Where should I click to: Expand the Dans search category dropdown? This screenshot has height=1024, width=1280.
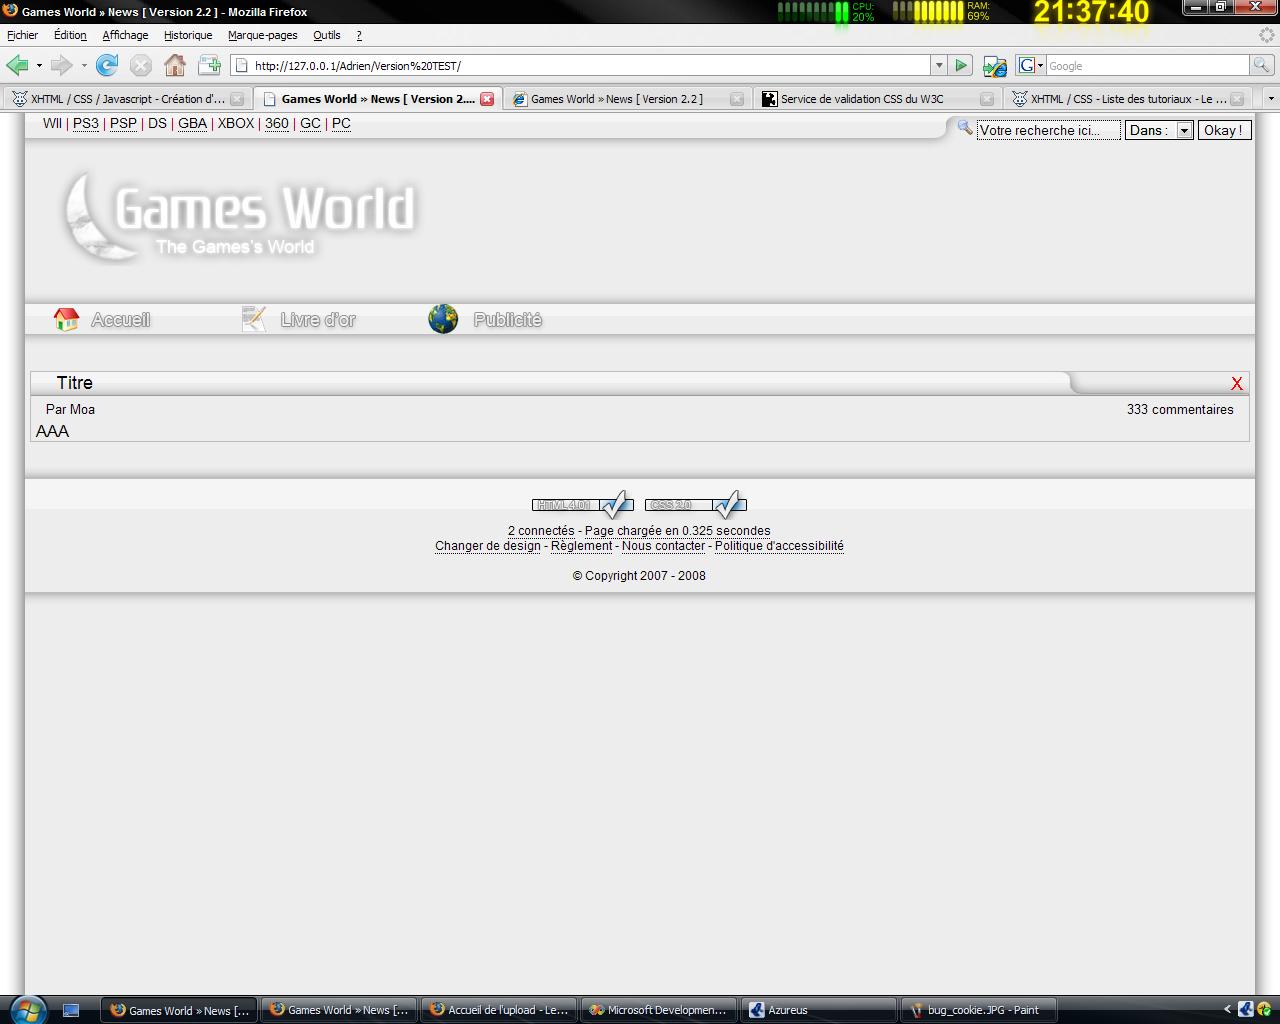(x=1184, y=131)
